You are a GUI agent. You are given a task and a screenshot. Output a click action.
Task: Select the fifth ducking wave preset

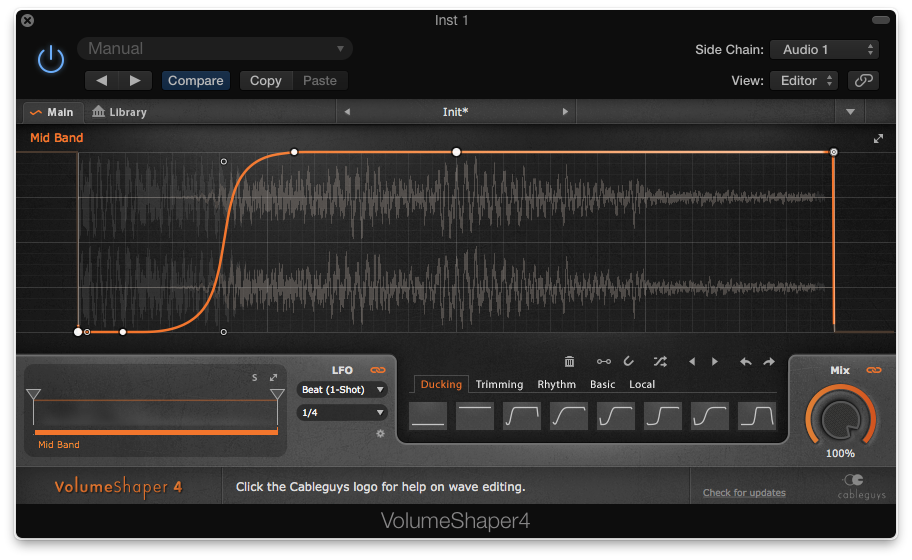pyautogui.click(x=616, y=416)
